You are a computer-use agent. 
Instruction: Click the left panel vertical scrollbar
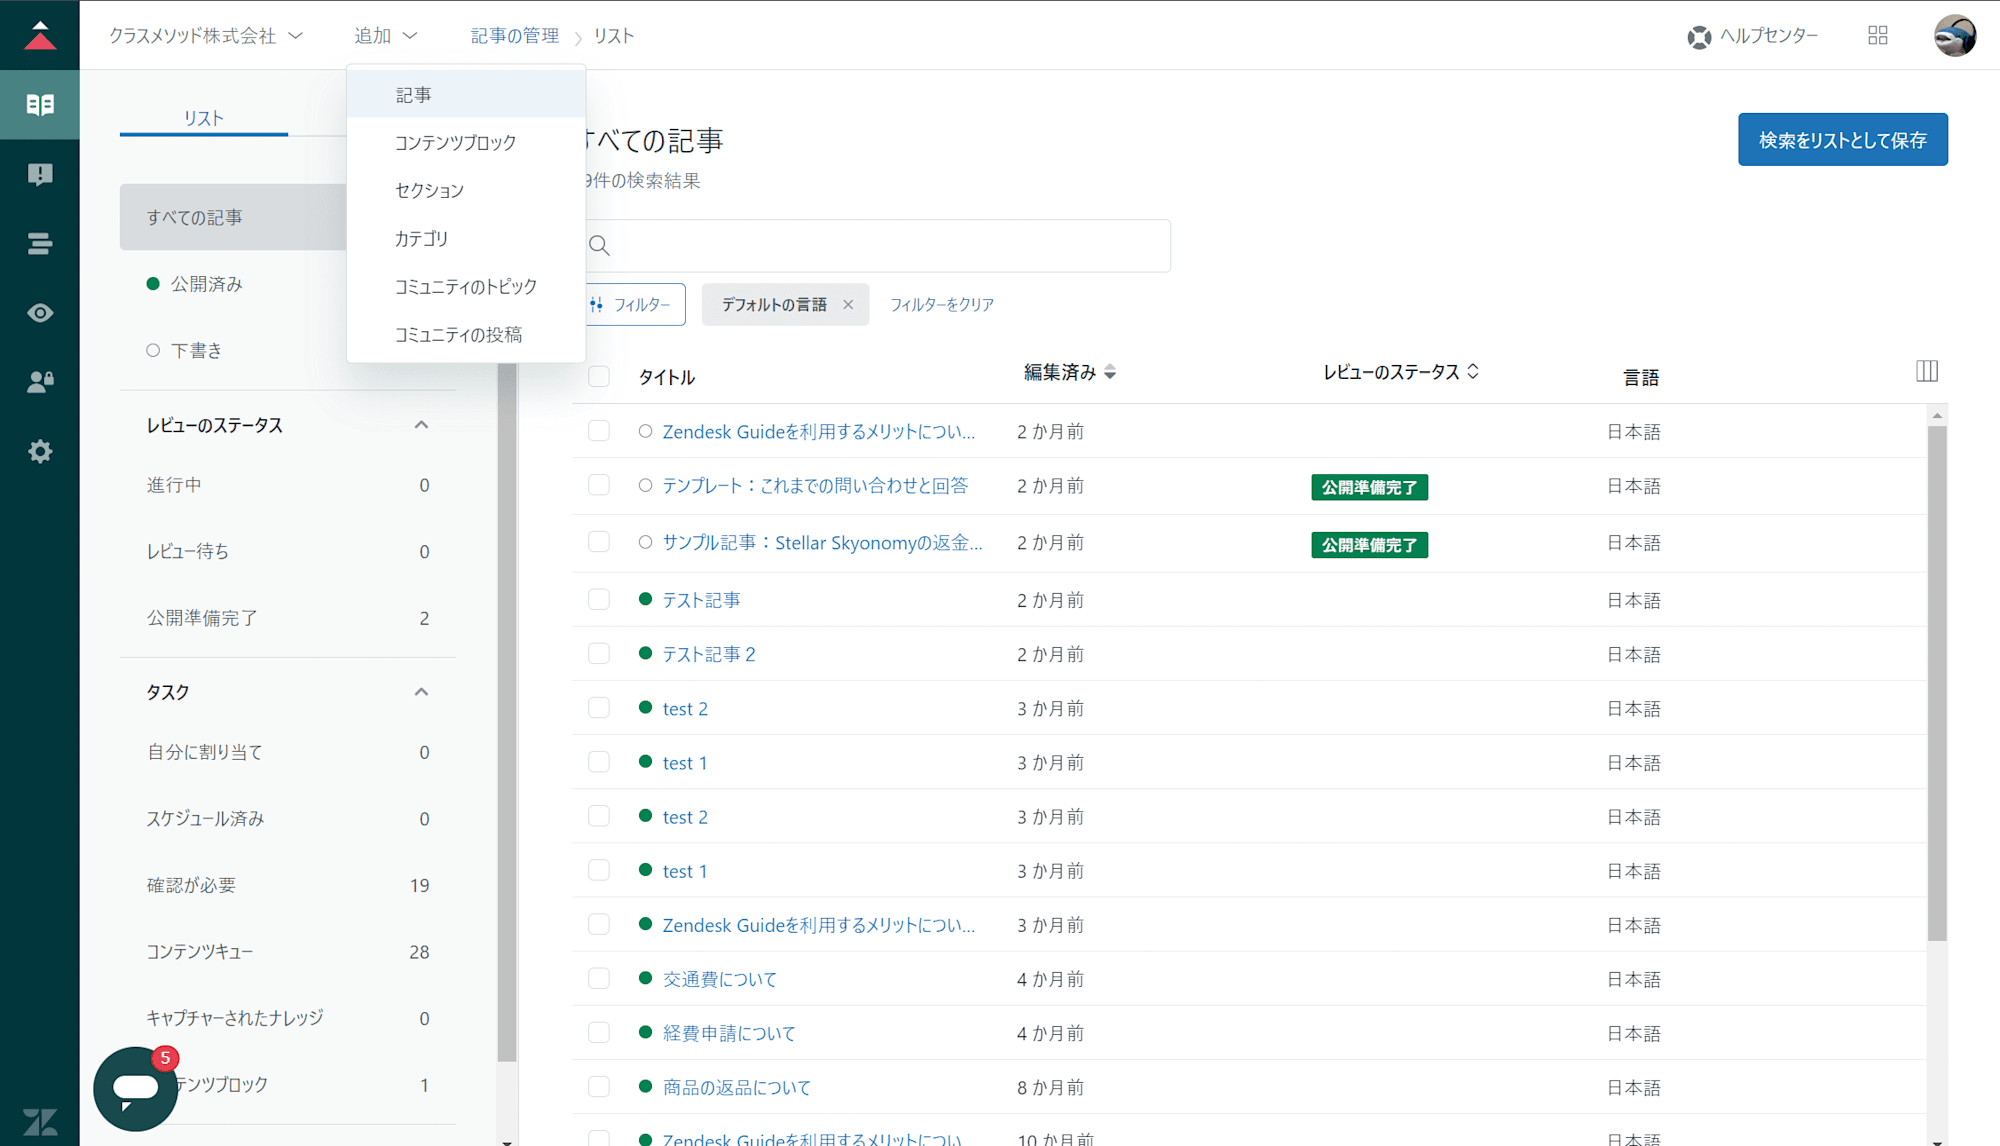click(507, 712)
